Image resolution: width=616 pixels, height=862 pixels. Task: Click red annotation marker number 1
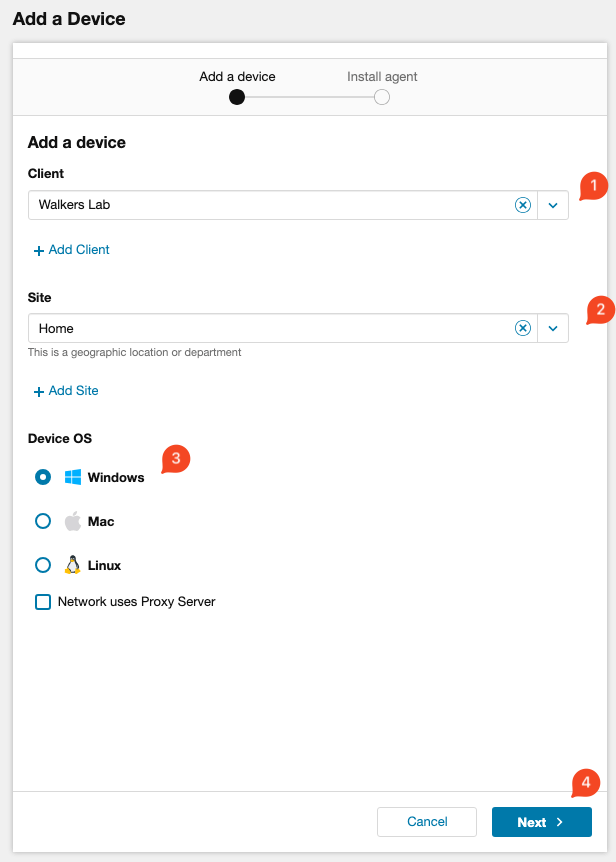[x=594, y=185]
